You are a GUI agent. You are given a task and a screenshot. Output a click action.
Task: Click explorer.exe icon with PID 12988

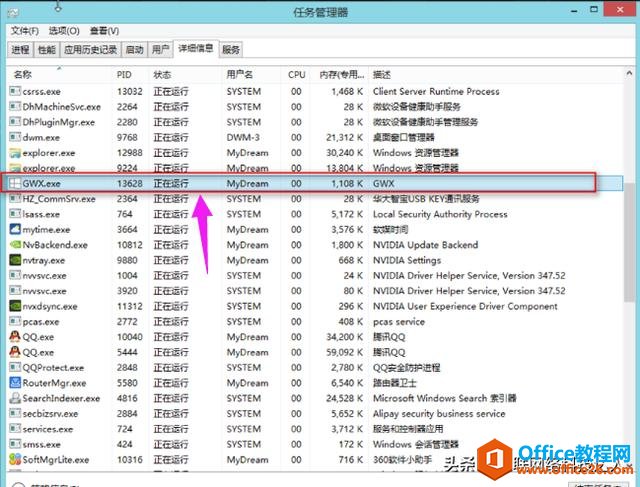pos(15,153)
